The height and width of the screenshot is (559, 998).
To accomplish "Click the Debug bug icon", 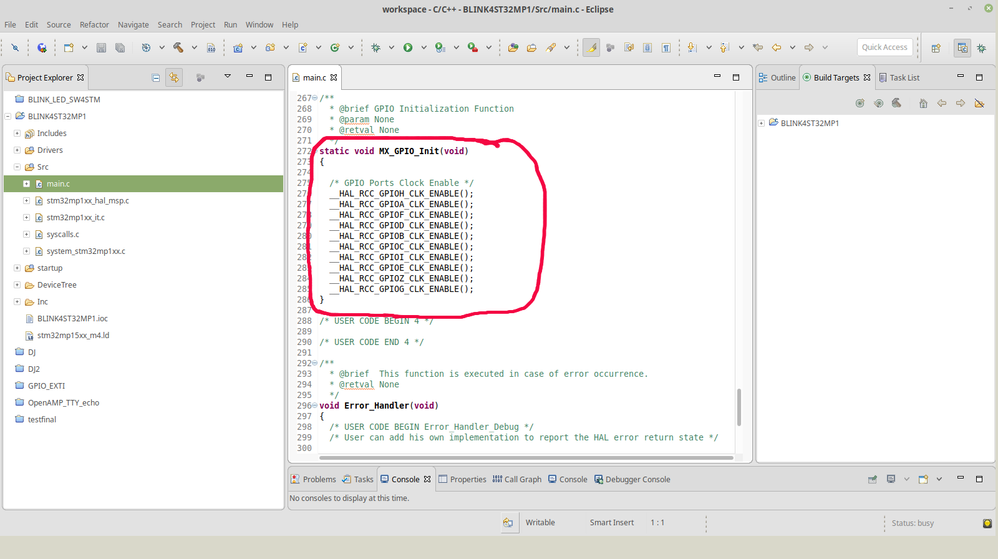I will click(x=376, y=47).
